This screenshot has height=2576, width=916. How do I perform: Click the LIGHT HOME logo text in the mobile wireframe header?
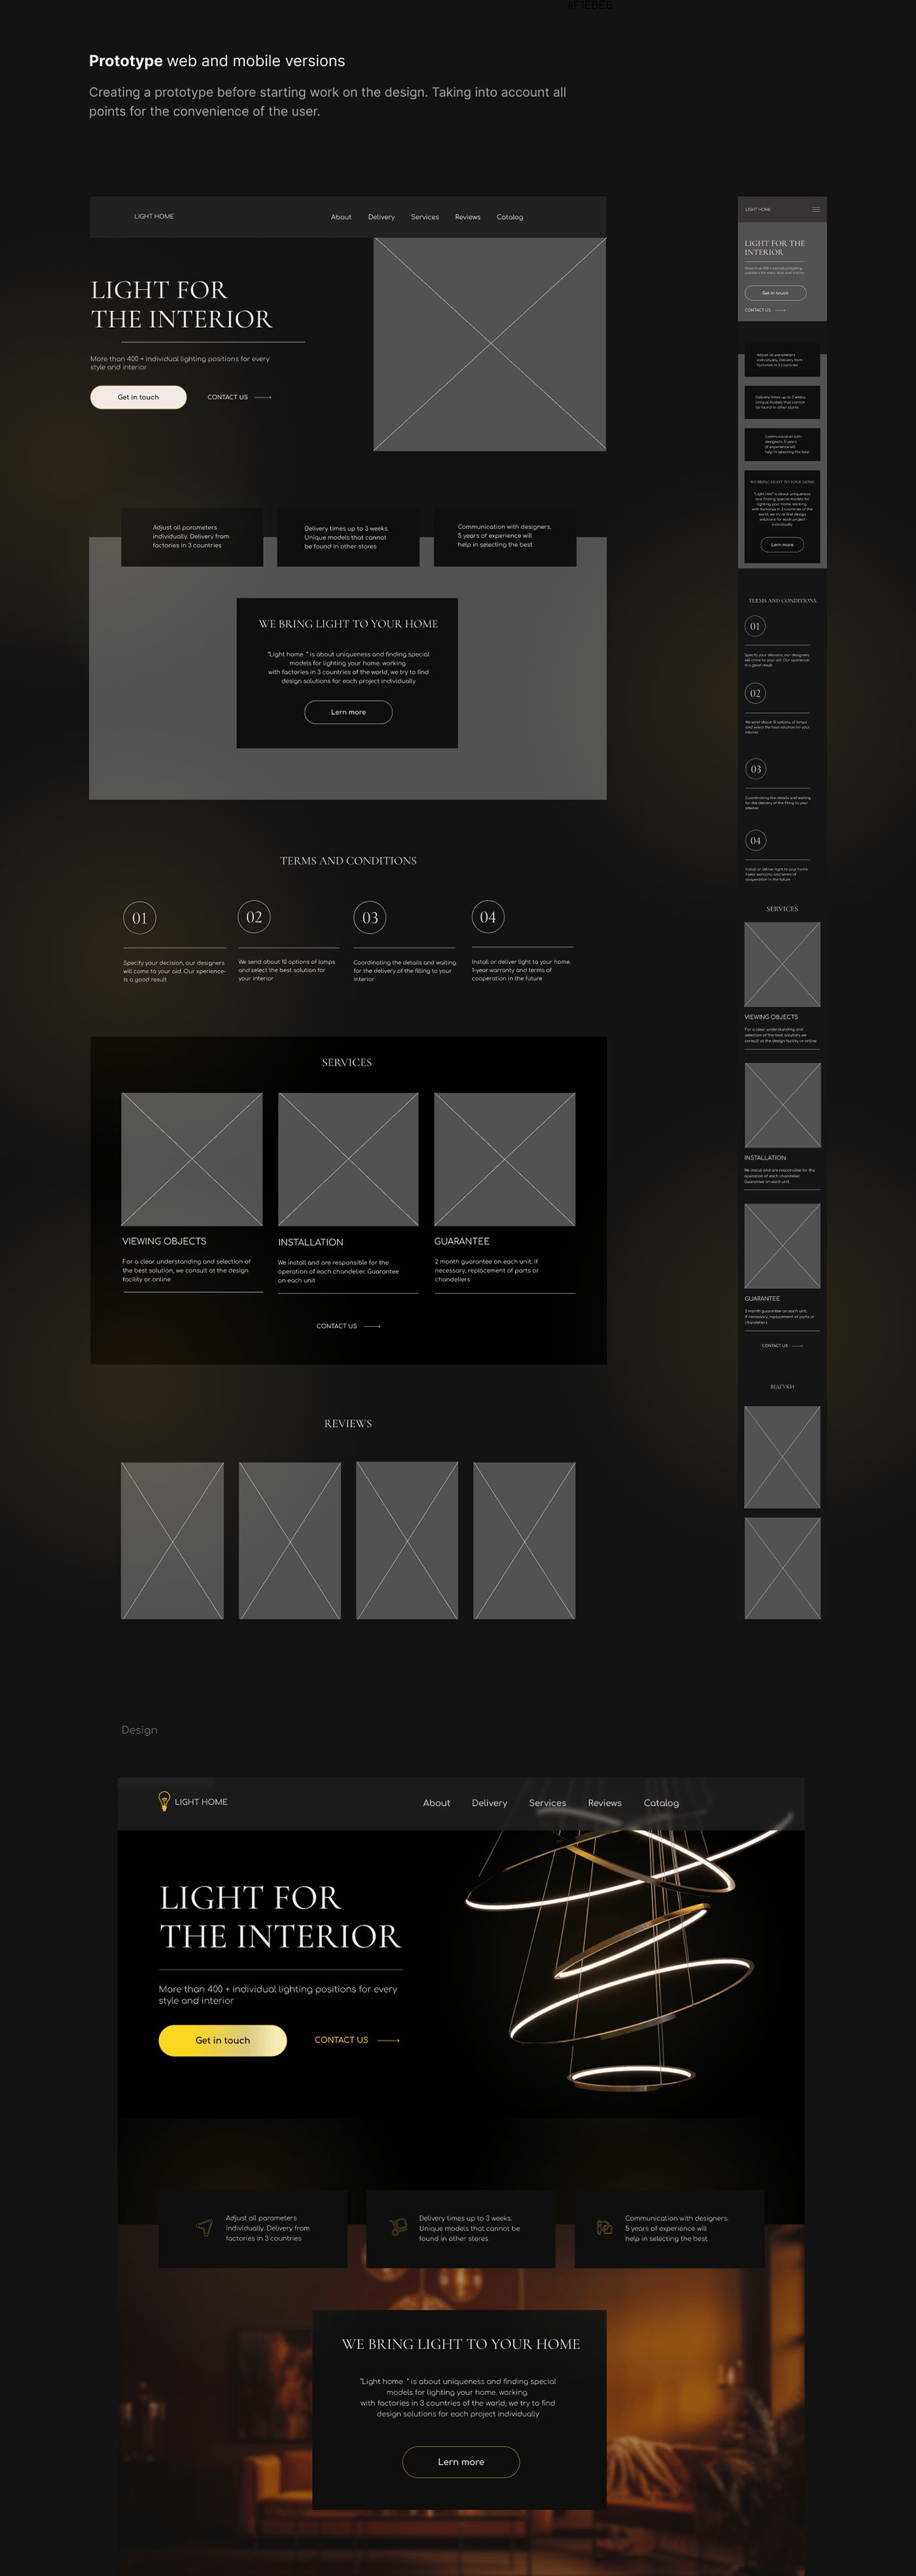tap(758, 209)
